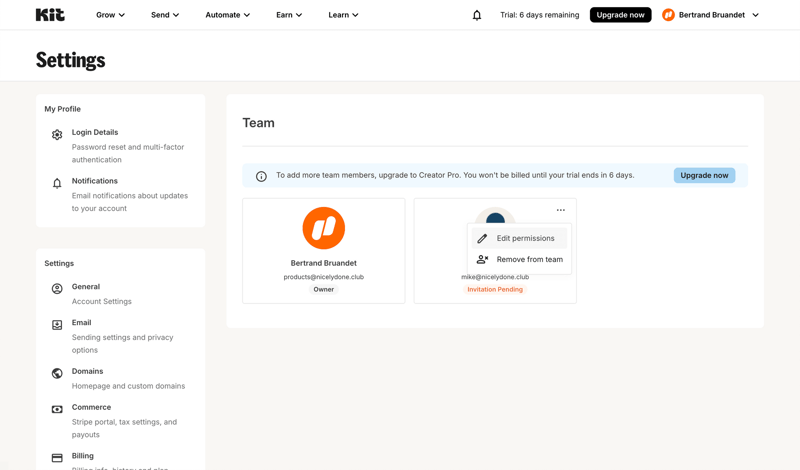
Task: Click the Team heading
Action: [258, 123]
